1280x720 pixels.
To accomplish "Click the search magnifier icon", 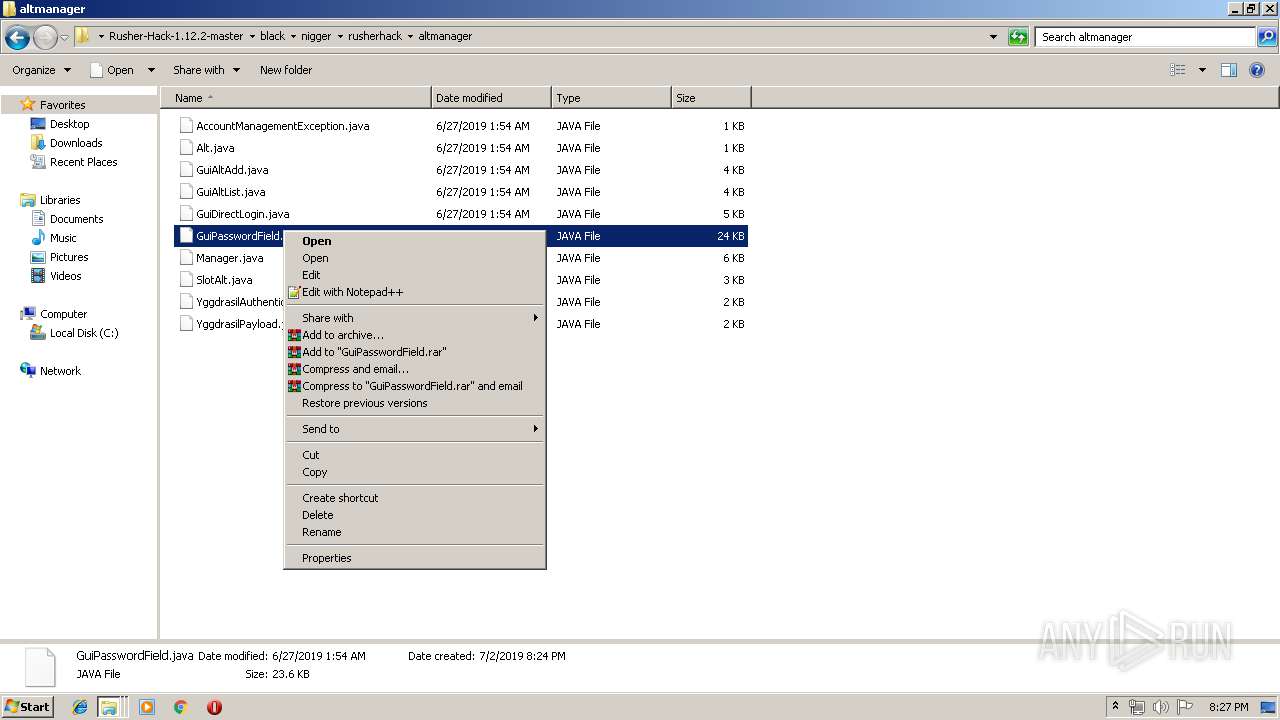I will tap(1266, 37).
